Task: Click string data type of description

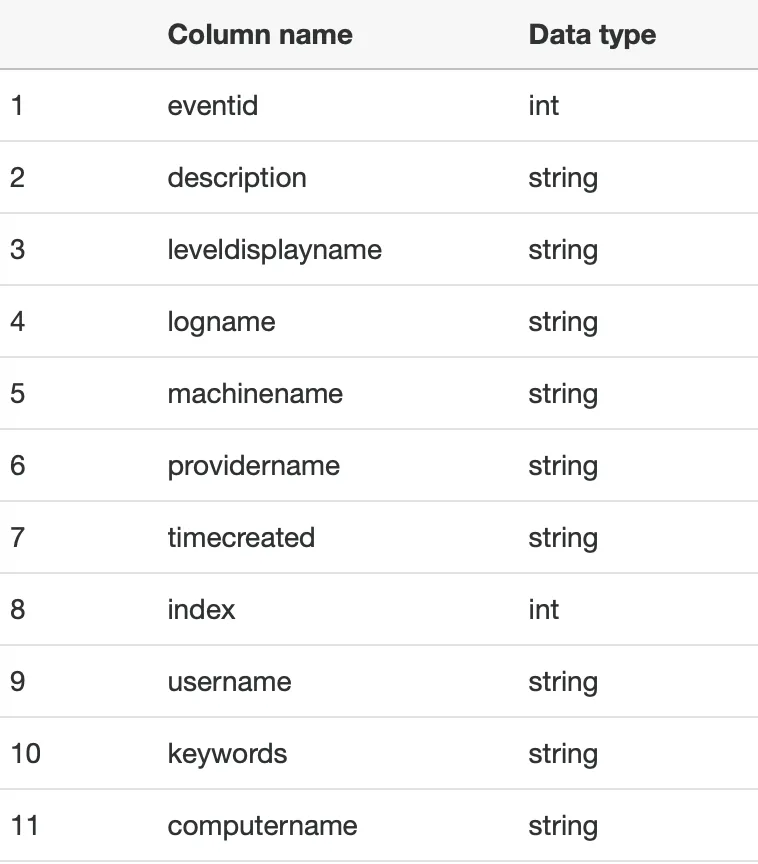Action: tap(563, 179)
